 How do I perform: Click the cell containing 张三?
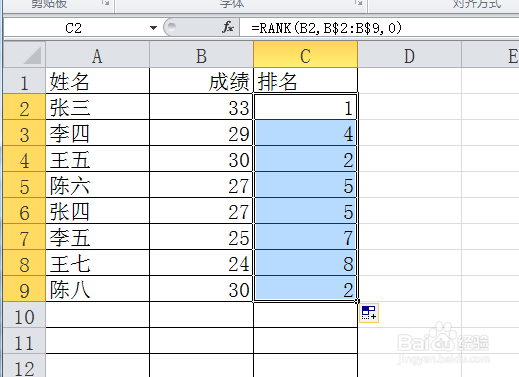[x=97, y=107]
